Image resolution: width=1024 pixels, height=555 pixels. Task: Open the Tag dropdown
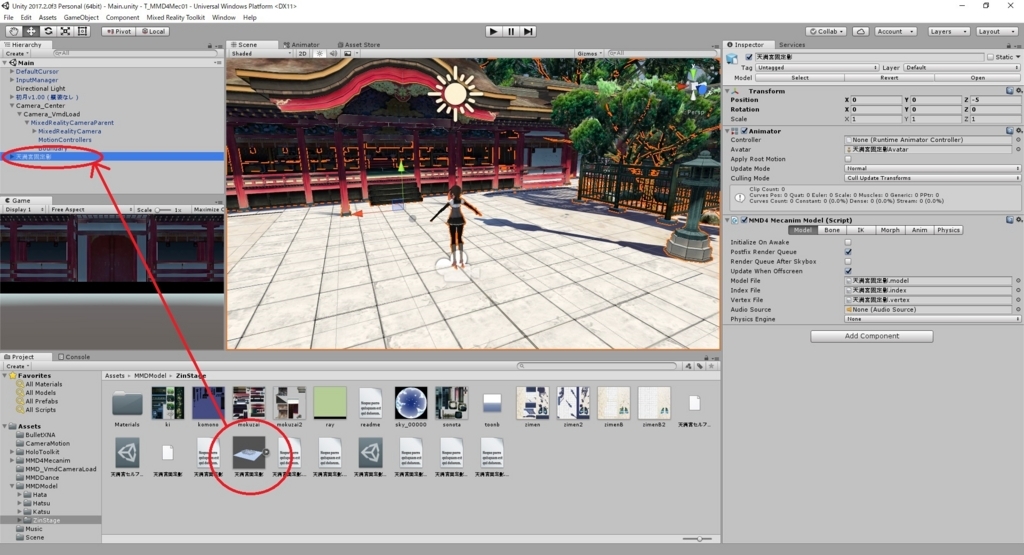[x=817, y=67]
